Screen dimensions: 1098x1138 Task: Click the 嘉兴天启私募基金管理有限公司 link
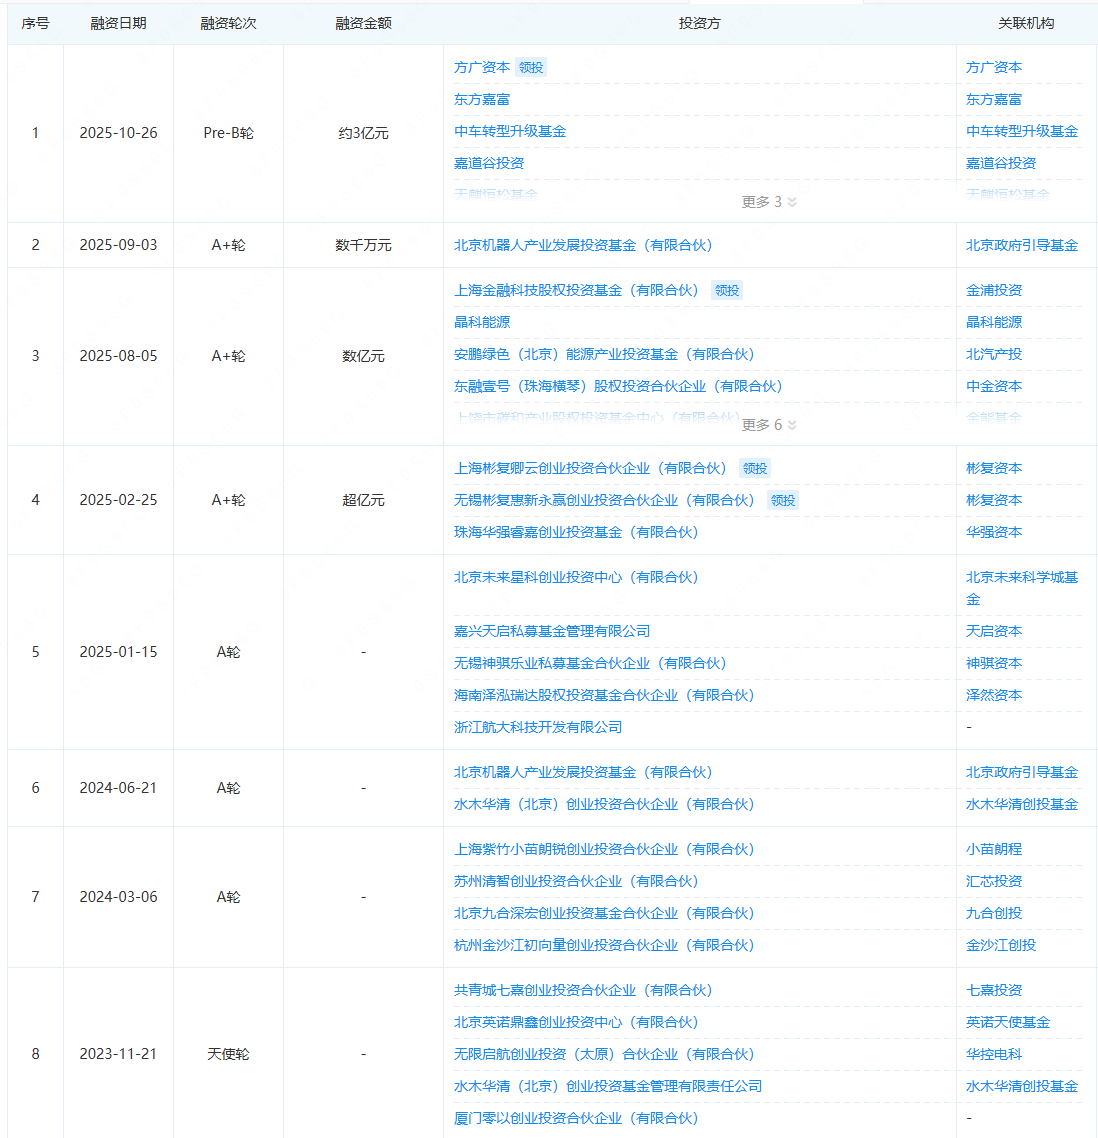point(552,631)
